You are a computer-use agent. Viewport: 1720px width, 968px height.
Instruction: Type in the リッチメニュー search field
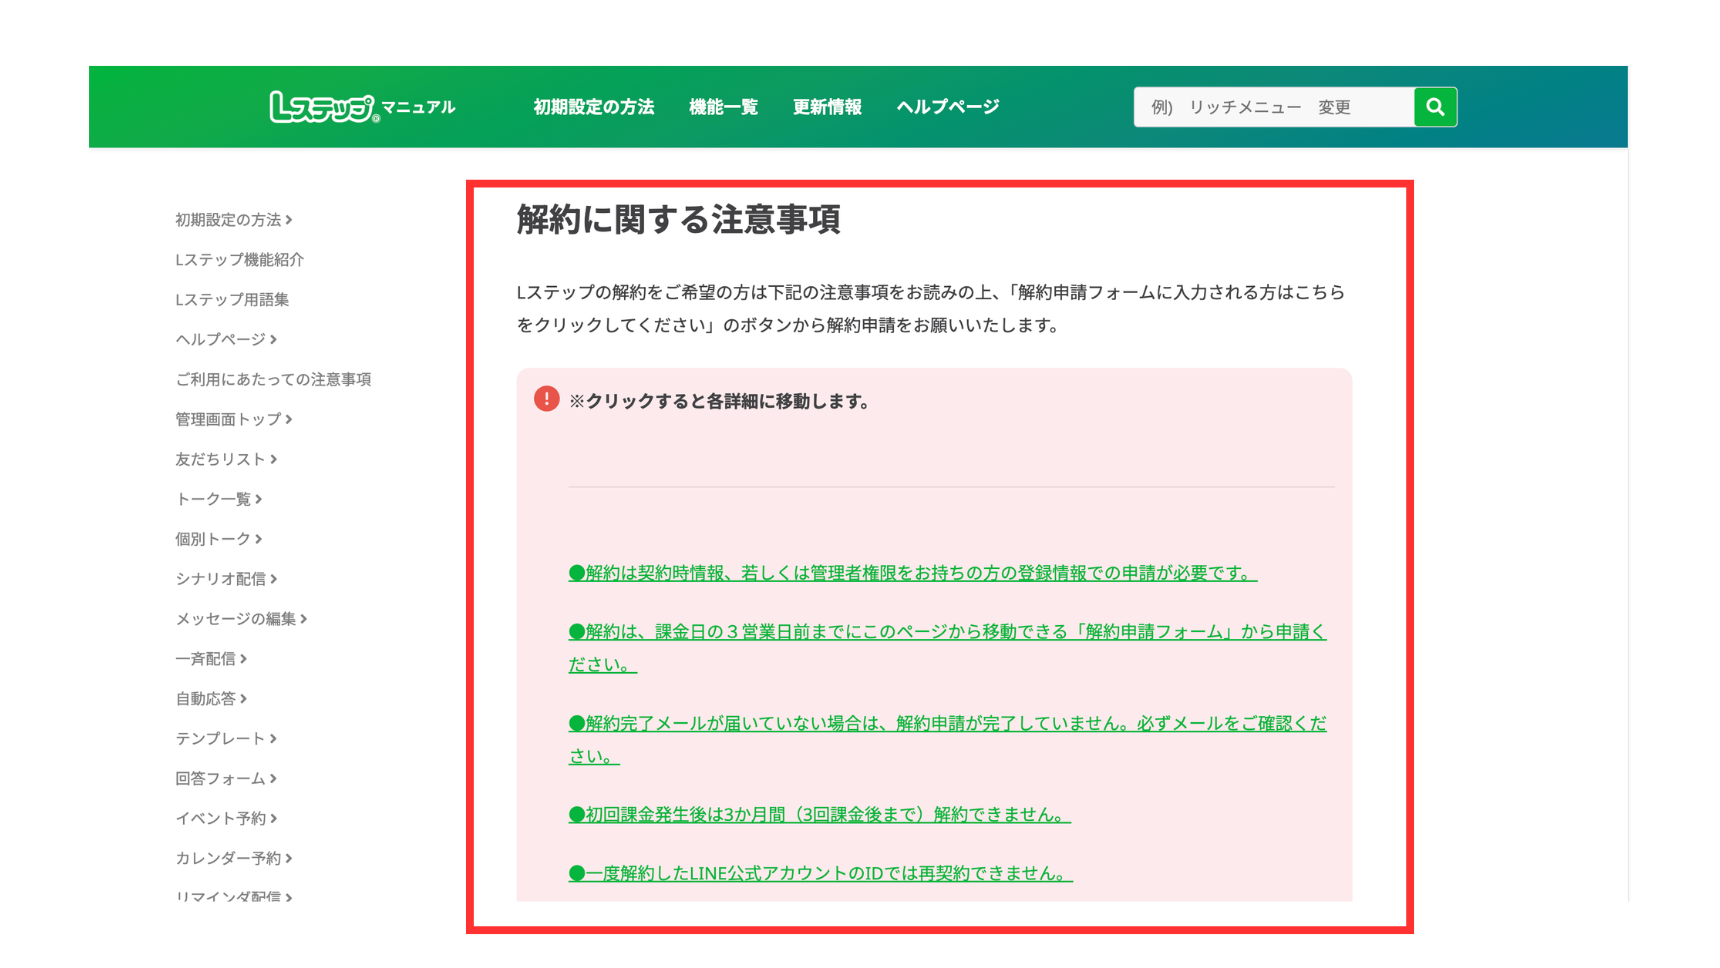1273,107
